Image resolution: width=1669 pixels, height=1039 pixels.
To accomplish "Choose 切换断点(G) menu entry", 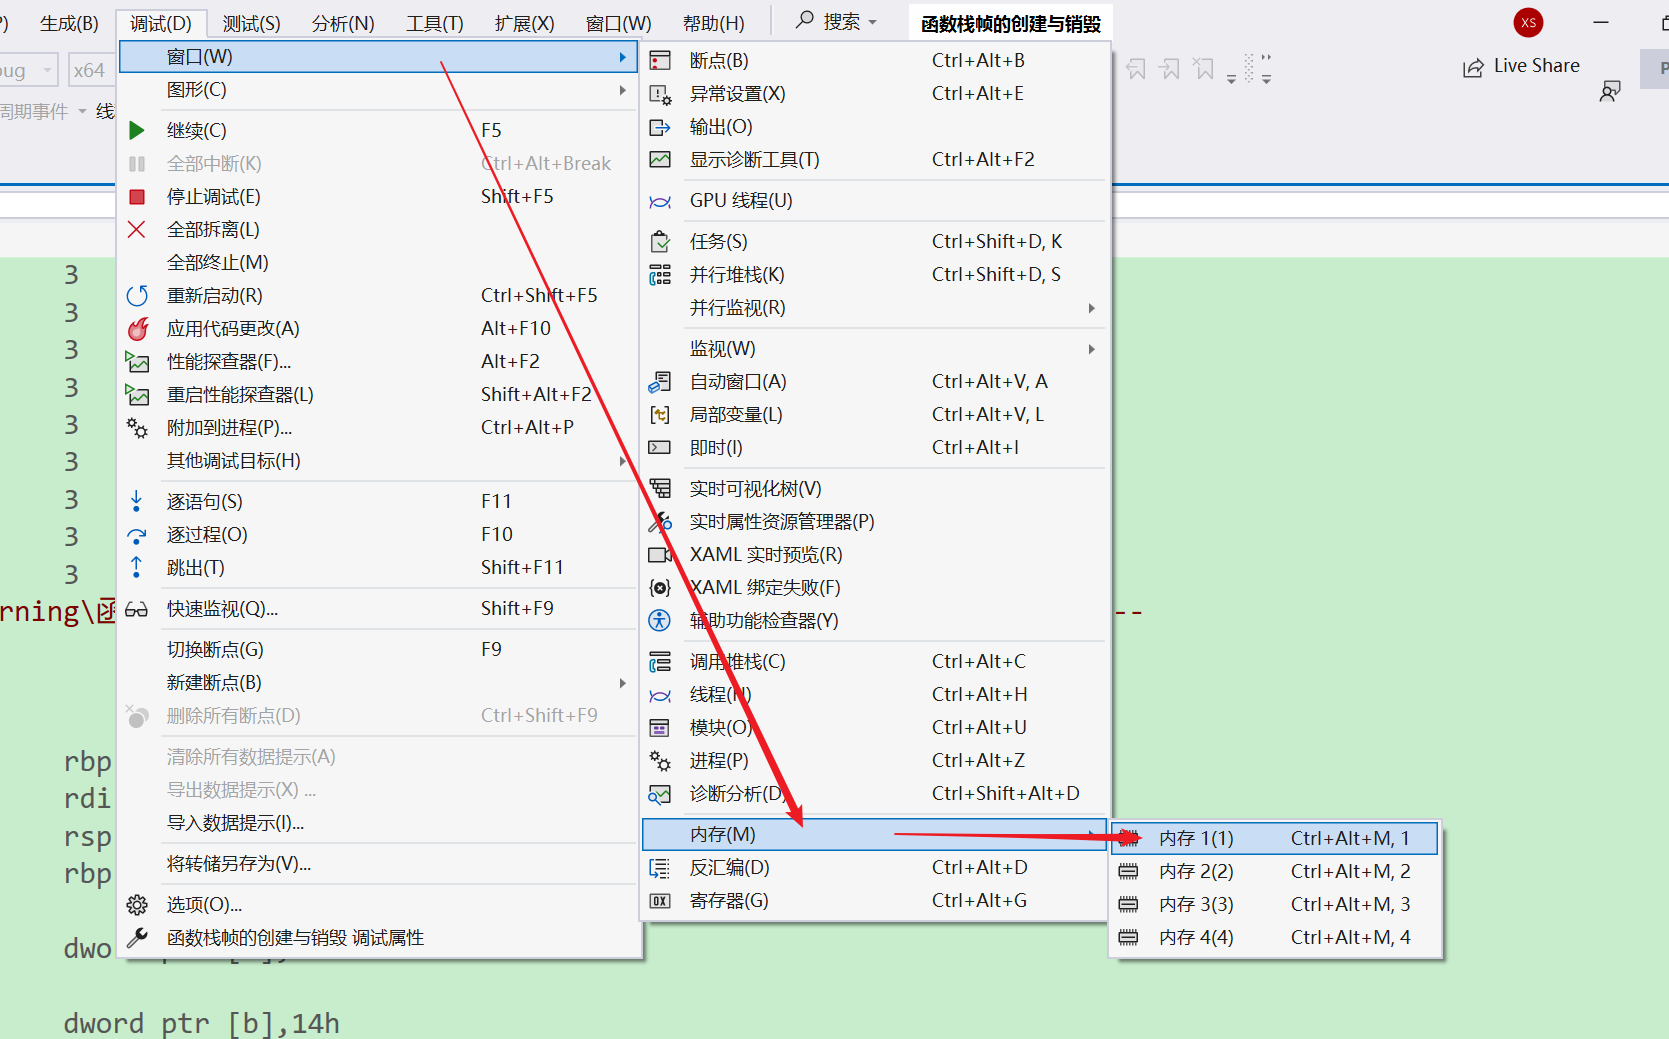I will tap(378, 650).
